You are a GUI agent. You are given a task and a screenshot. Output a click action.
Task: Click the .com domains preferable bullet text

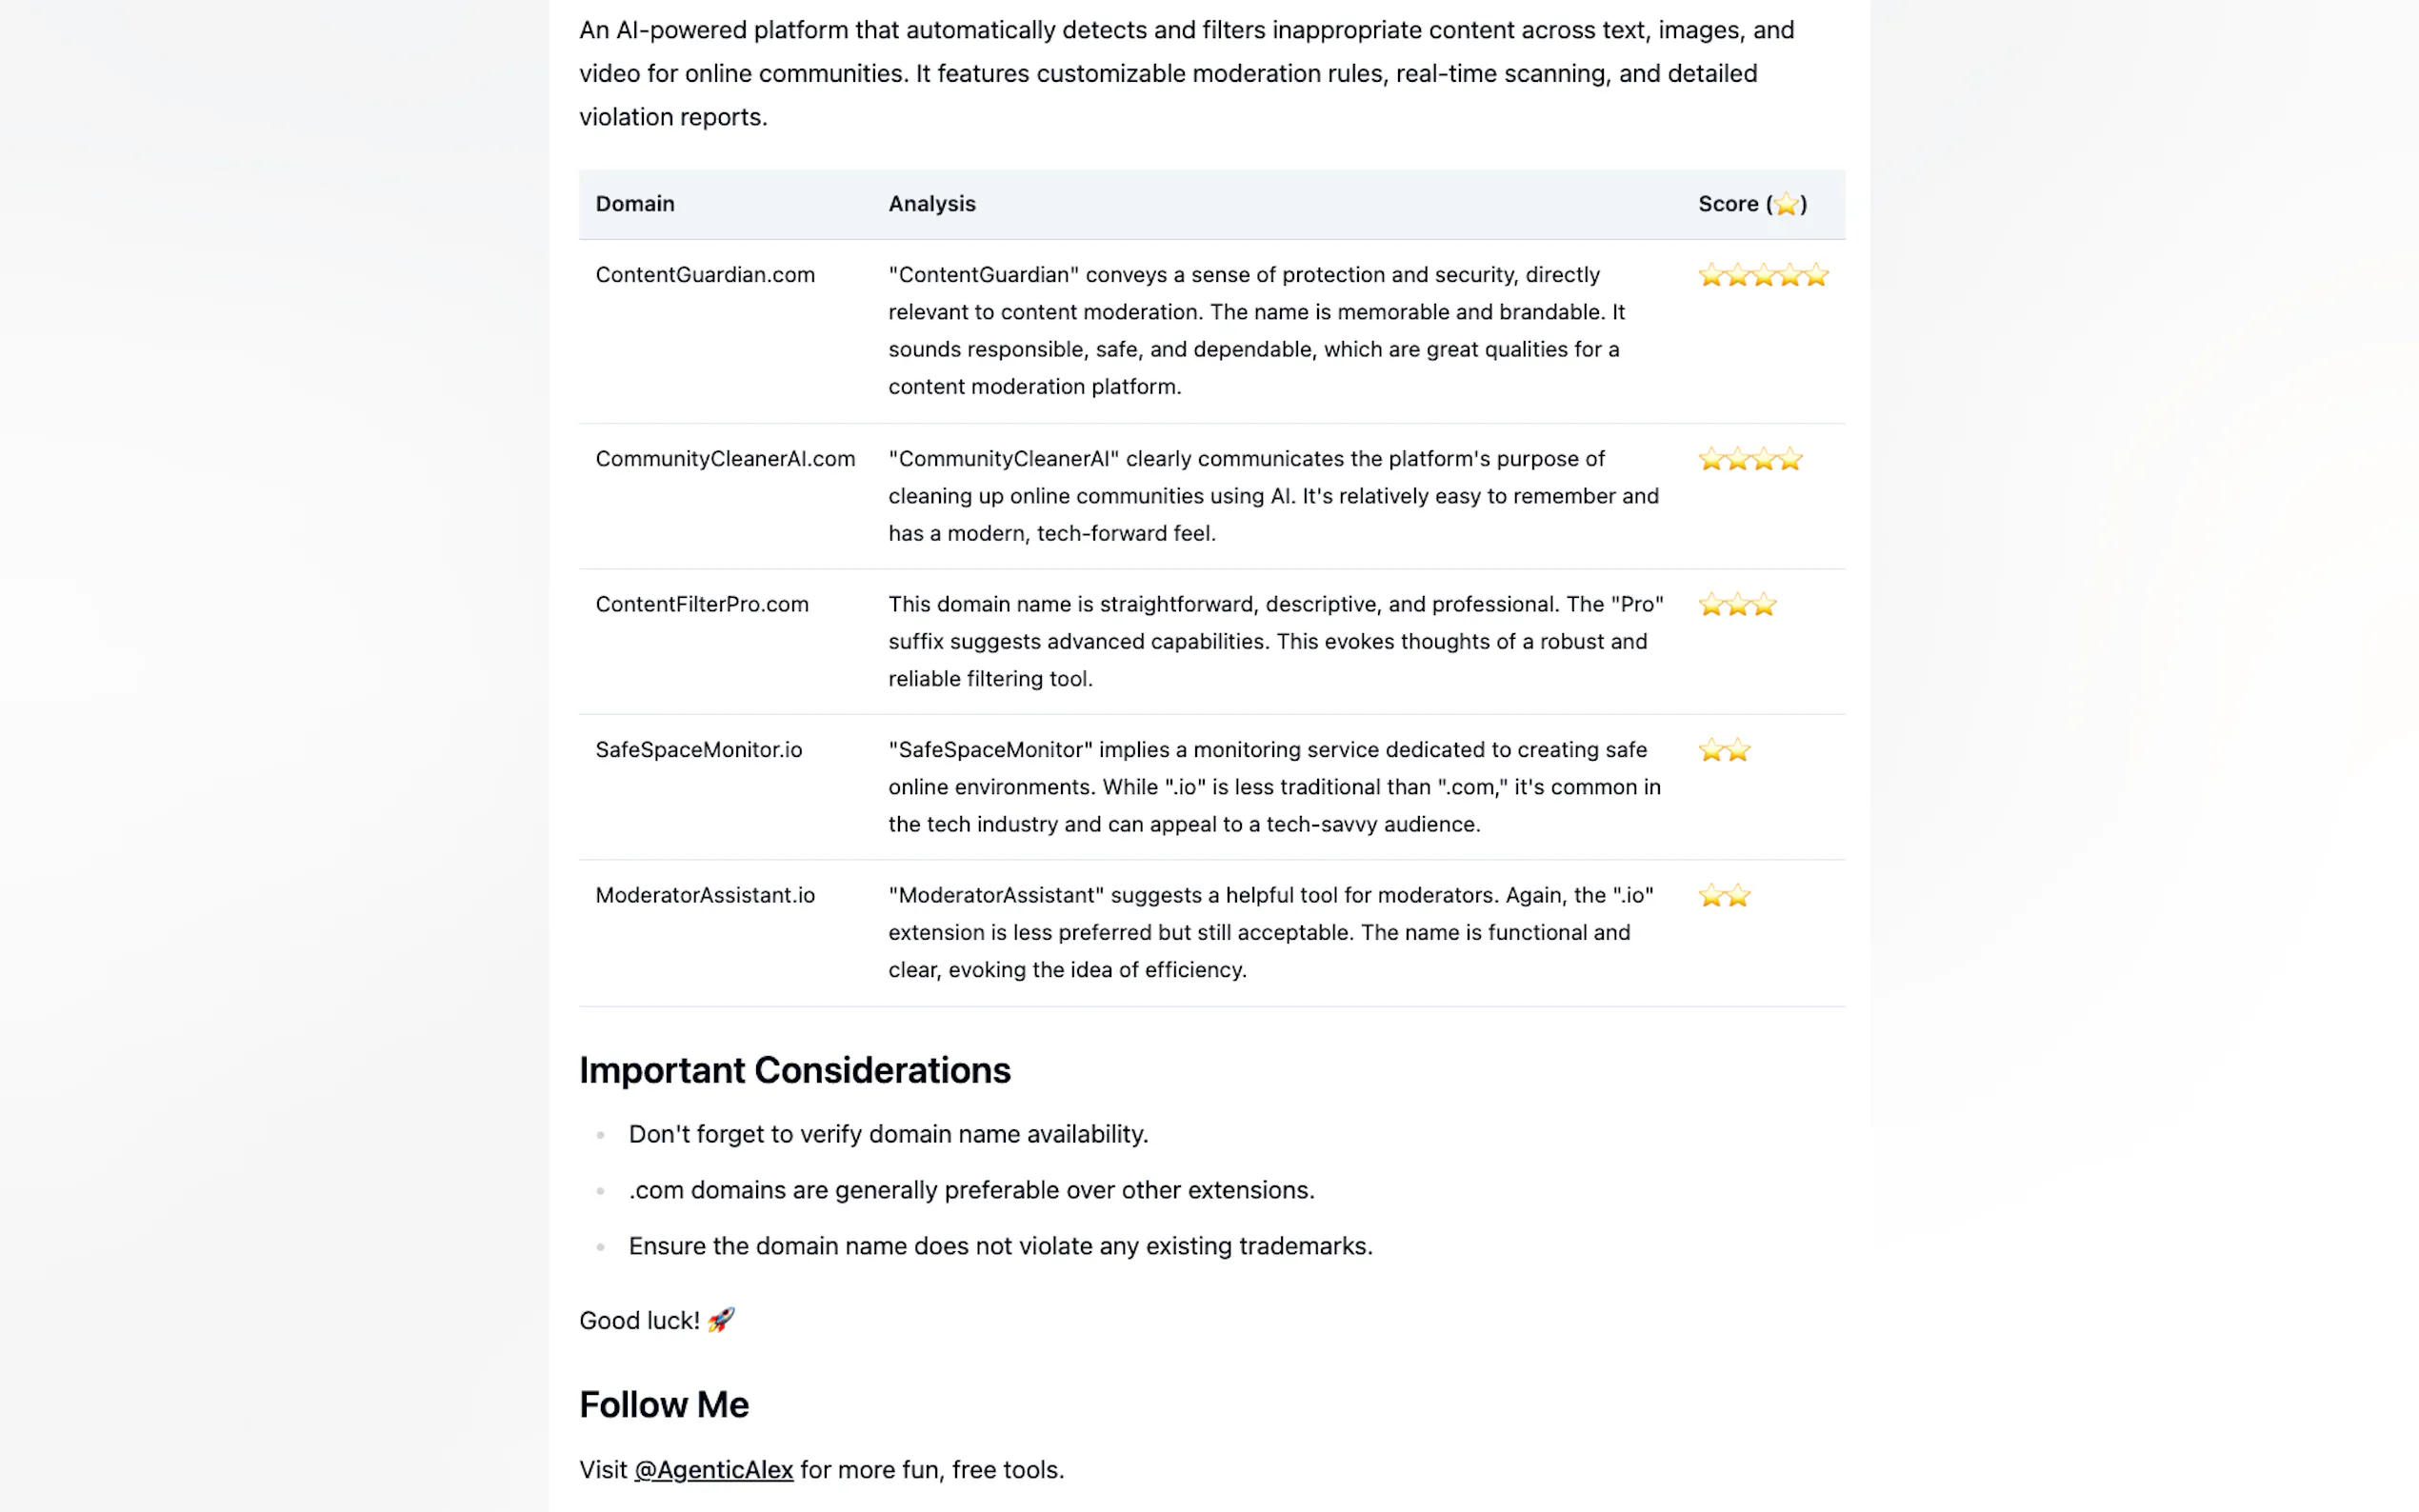[x=971, y=1190]
